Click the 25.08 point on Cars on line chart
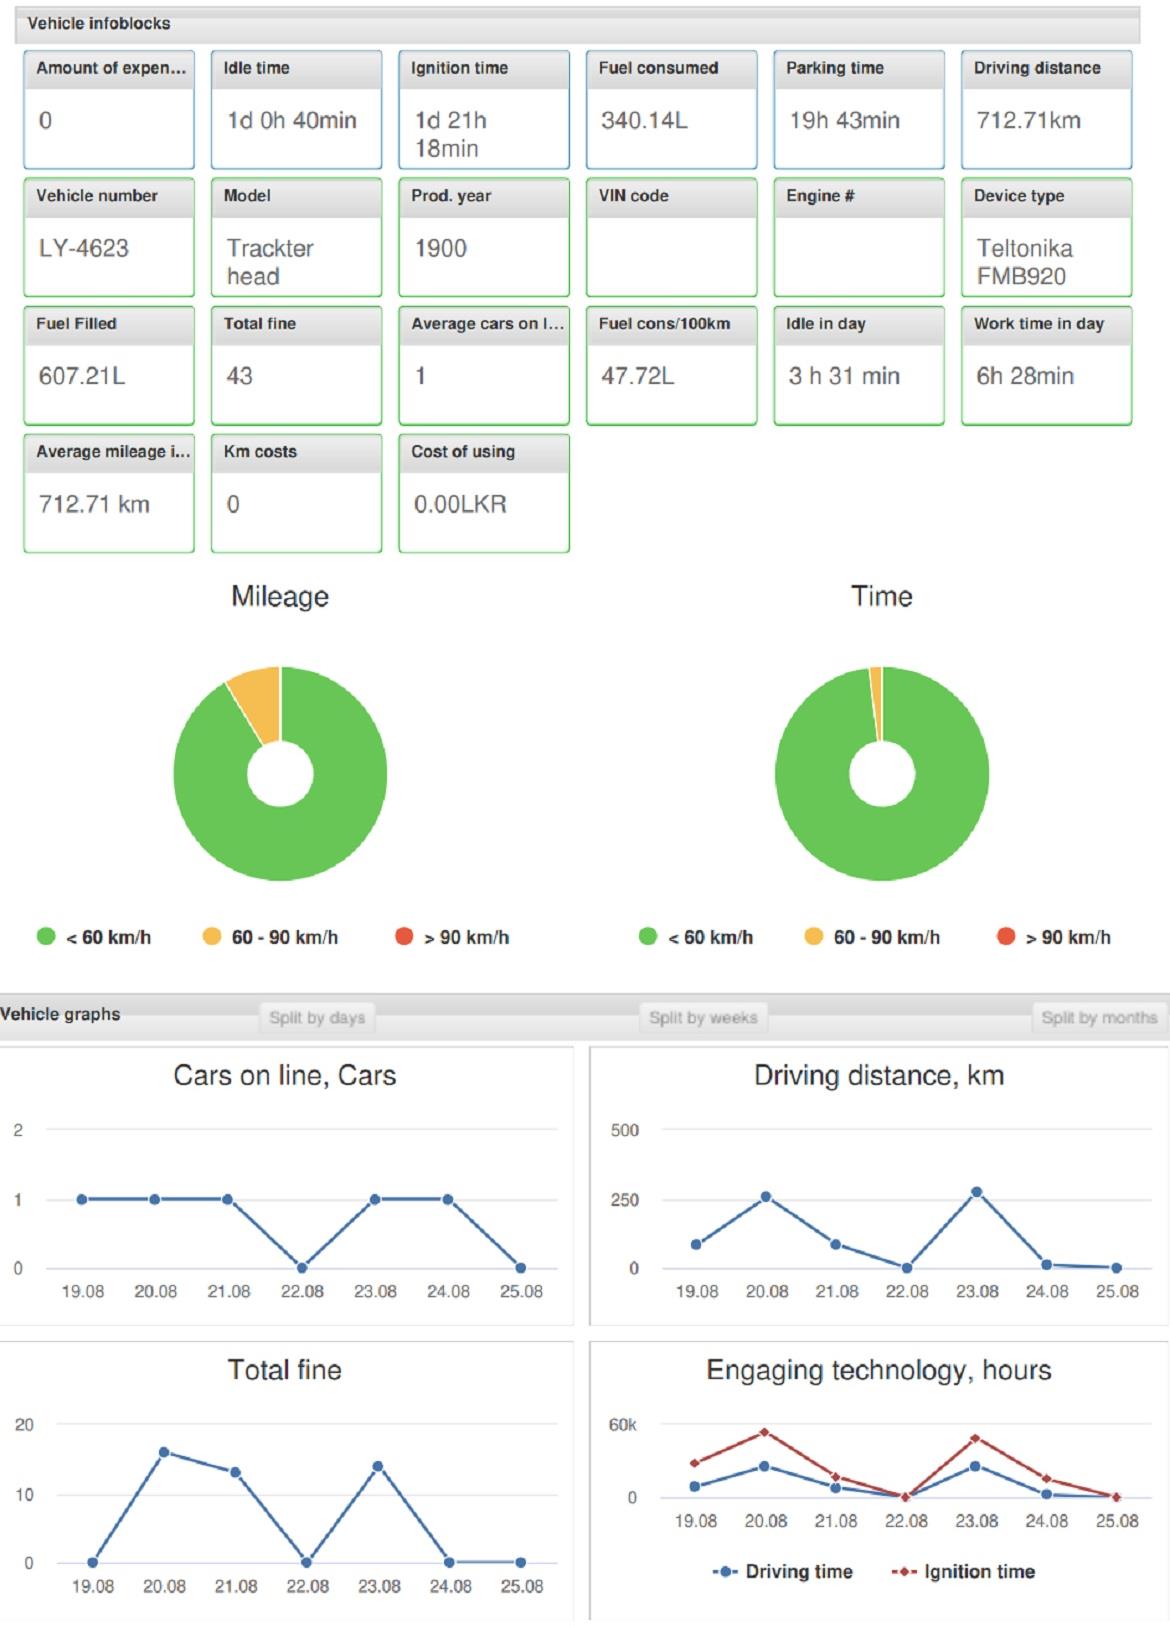The height and width of the screenshot is (1626, 1170). coord(521,1268)
